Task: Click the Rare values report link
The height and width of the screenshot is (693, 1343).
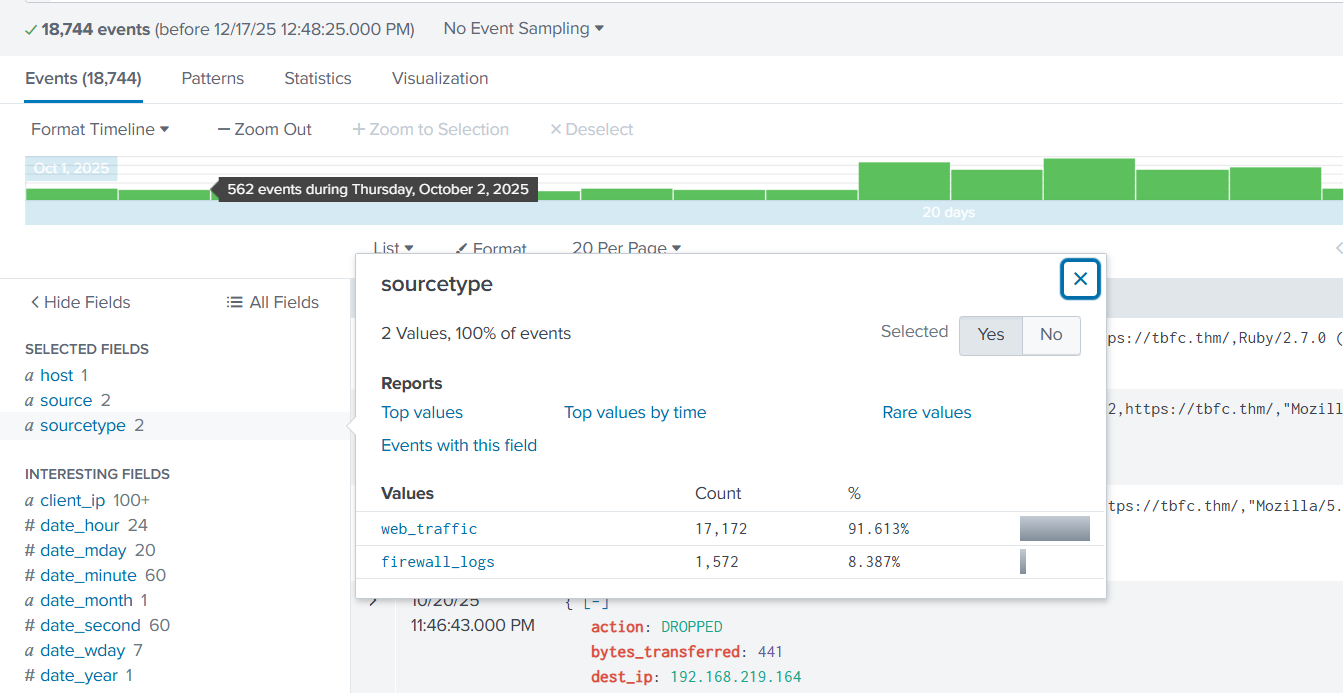Action: pyautogui.click(x=926, y=412)
